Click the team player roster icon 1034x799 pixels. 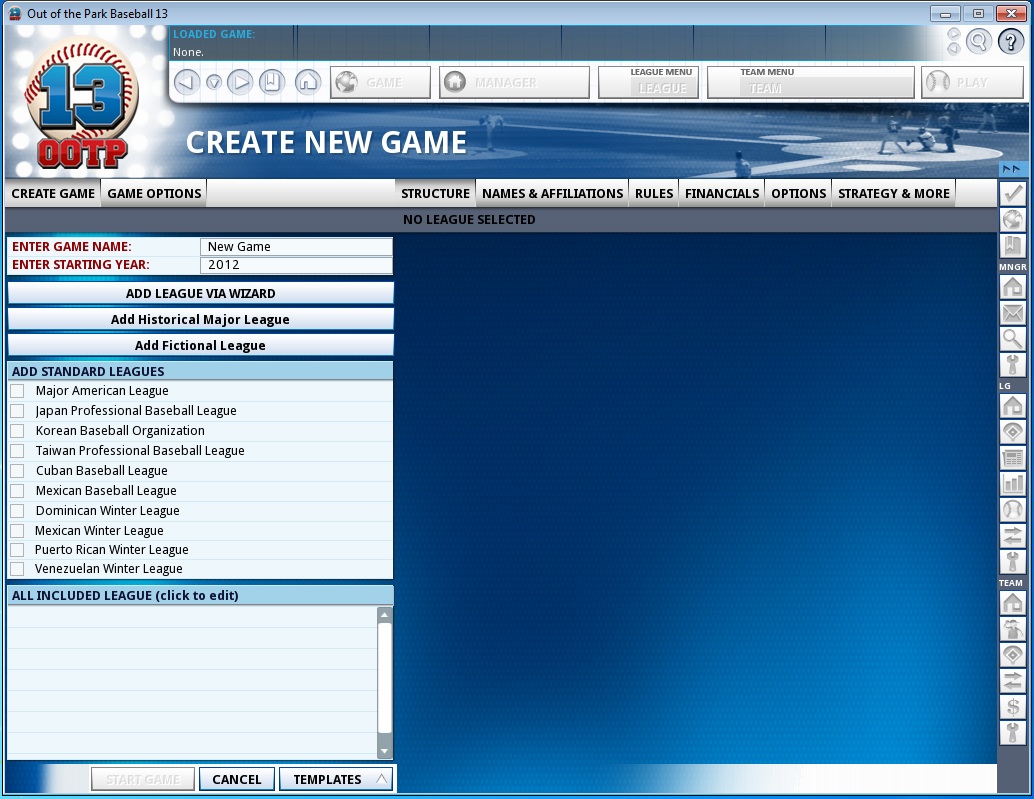pyautogui.click(x=1012, y=629)
